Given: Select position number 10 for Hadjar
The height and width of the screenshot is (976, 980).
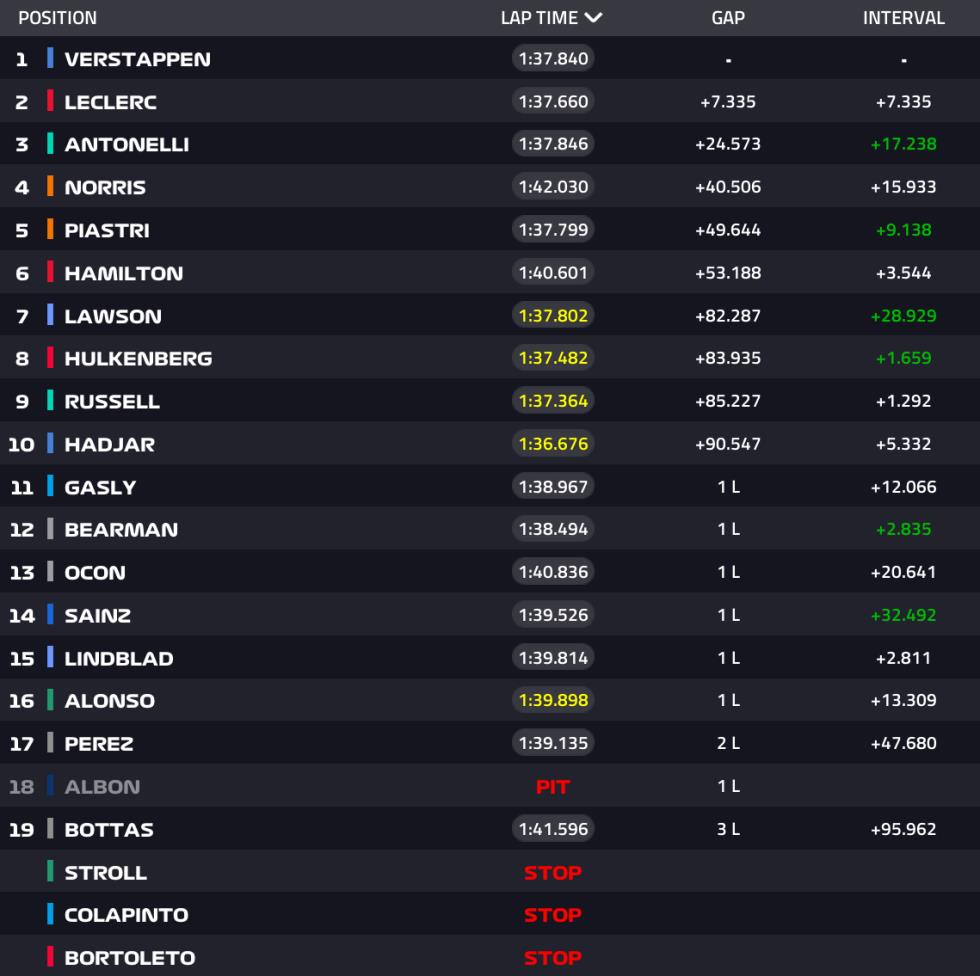Looking at the screenshot, I should pos(21,444).
